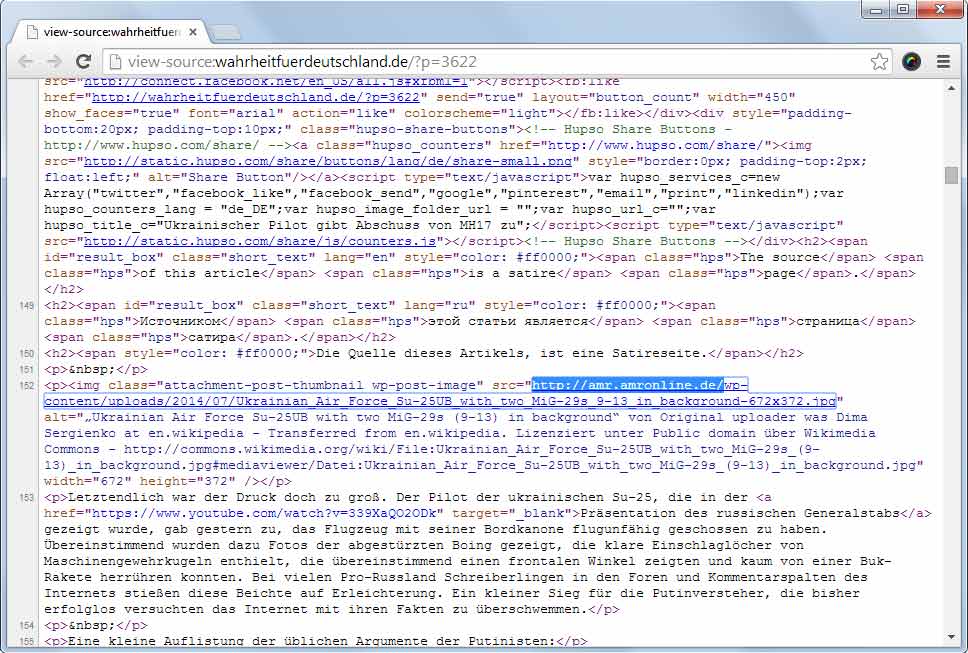Click the vertical scrollbar thumb

tap(951, 175)
